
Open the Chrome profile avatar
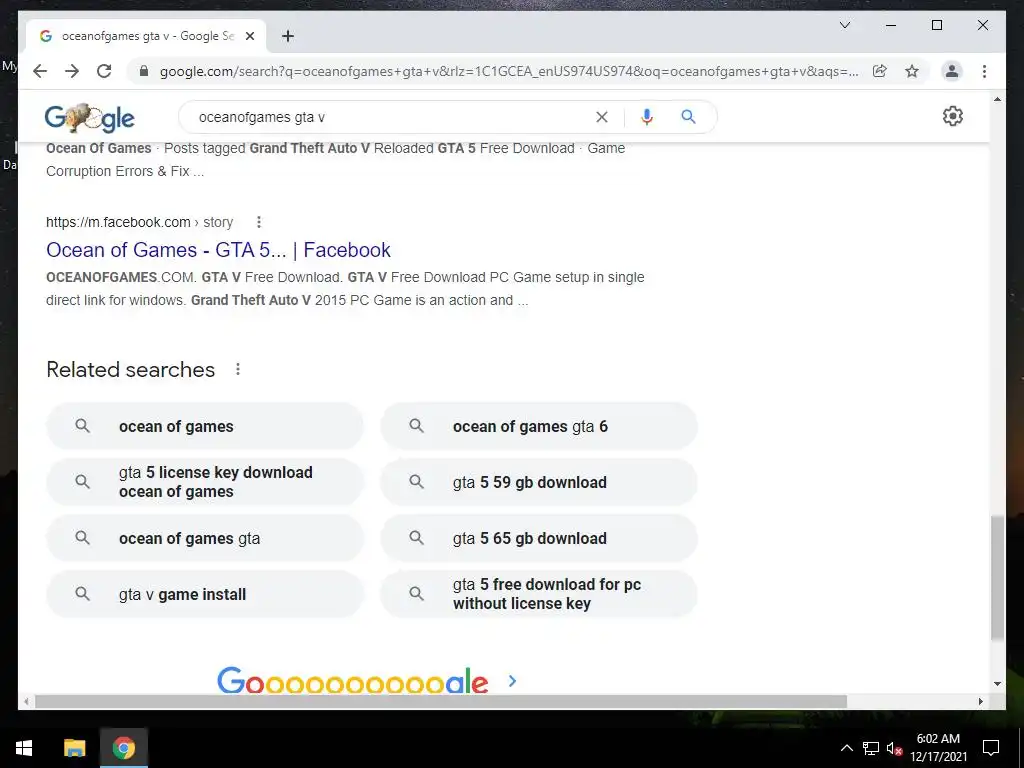tap(952, 71)
